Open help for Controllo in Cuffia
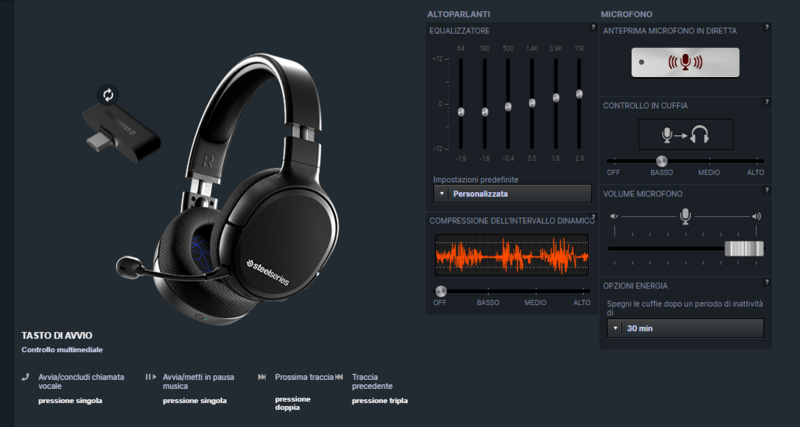This screenshot has width=800, height=427. (766, 102)
